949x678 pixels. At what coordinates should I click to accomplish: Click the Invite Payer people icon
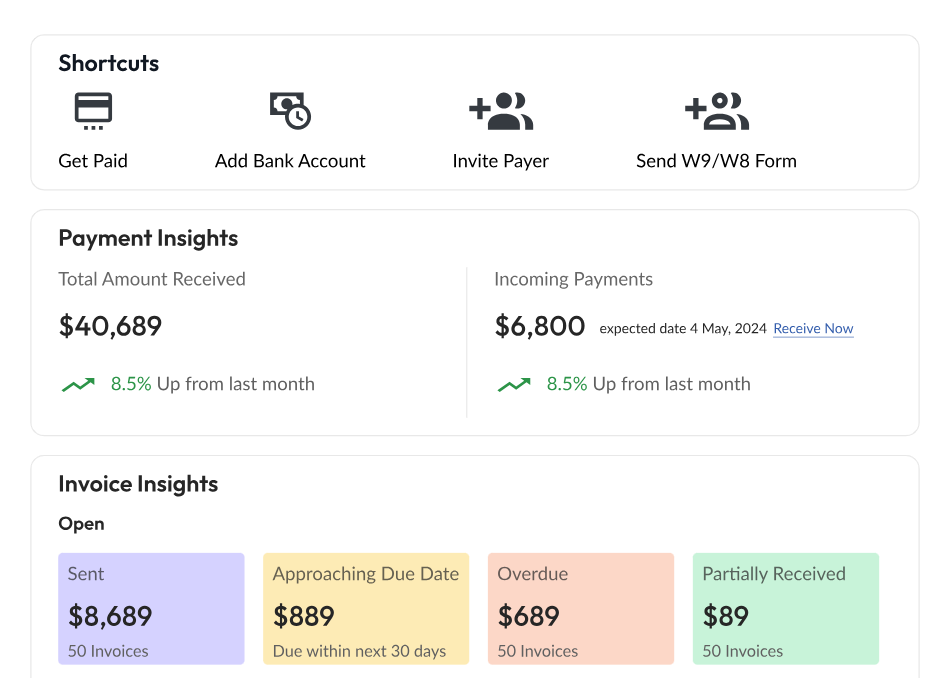tap(501, 110)
